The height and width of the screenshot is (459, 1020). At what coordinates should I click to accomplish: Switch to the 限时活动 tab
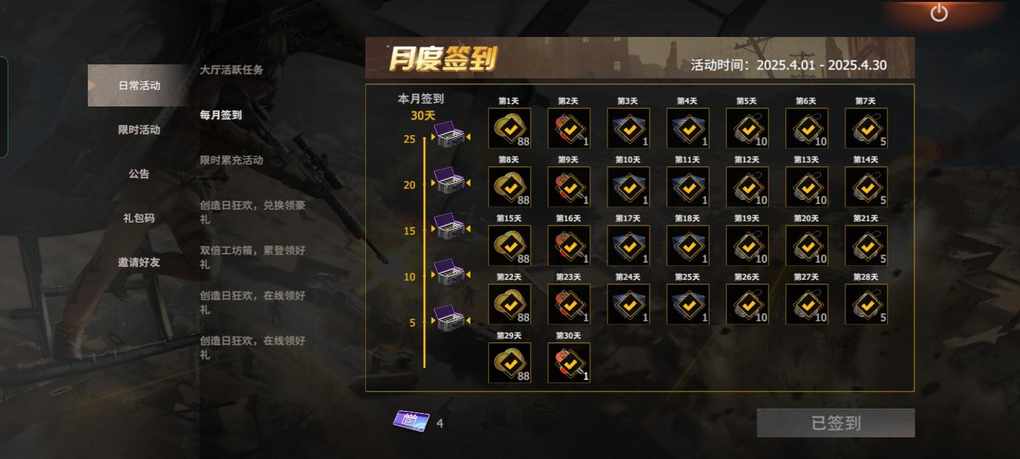pyautogui.click(x=139, y=130)
